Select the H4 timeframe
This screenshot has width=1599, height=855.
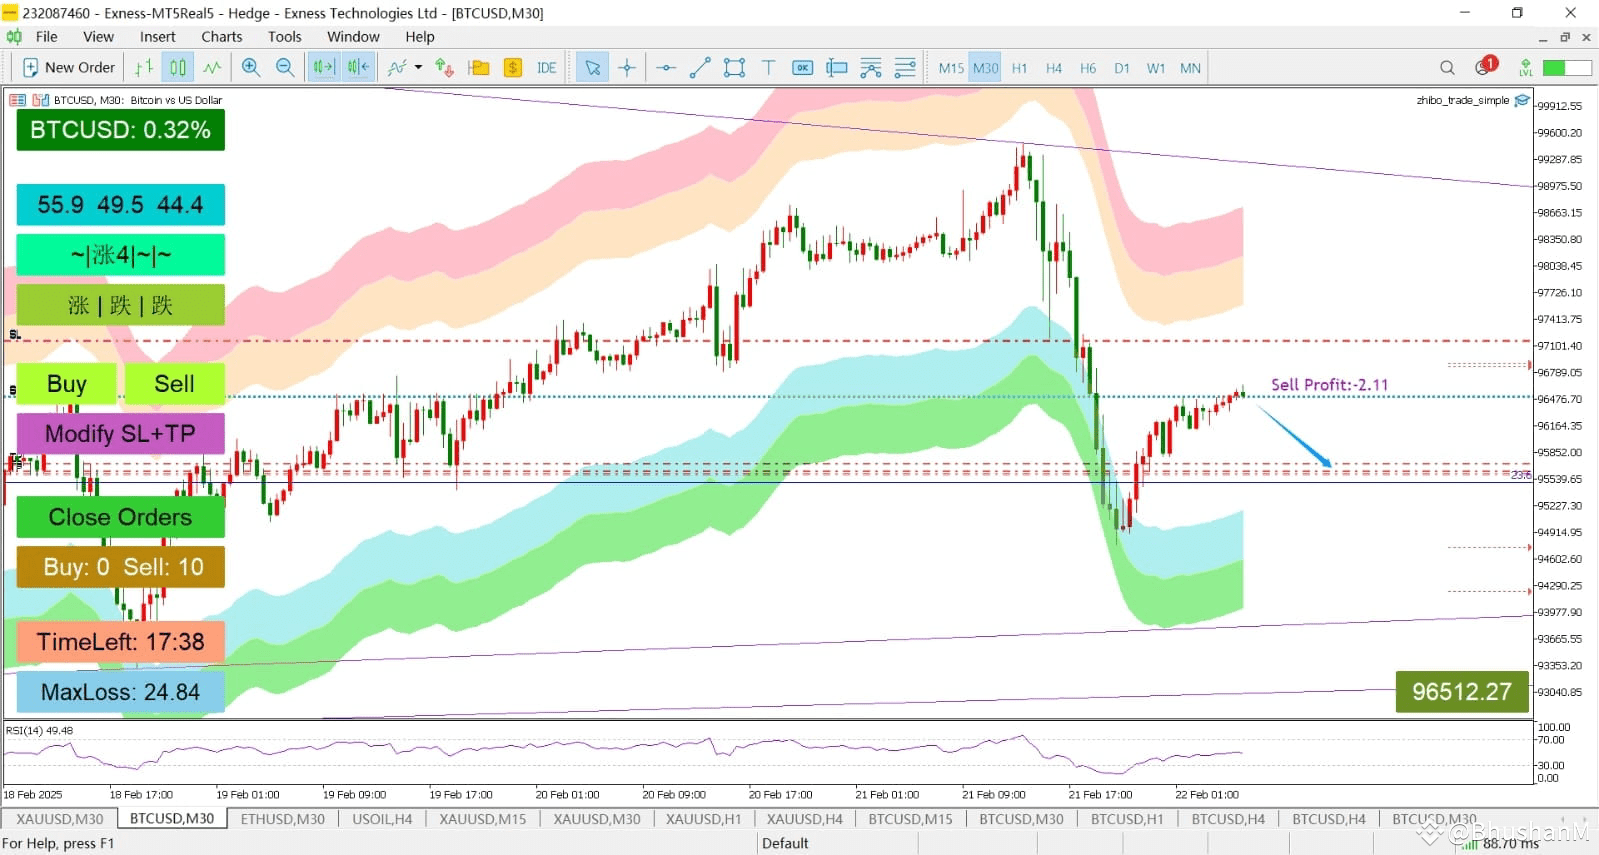click(x=1053, y=68)
